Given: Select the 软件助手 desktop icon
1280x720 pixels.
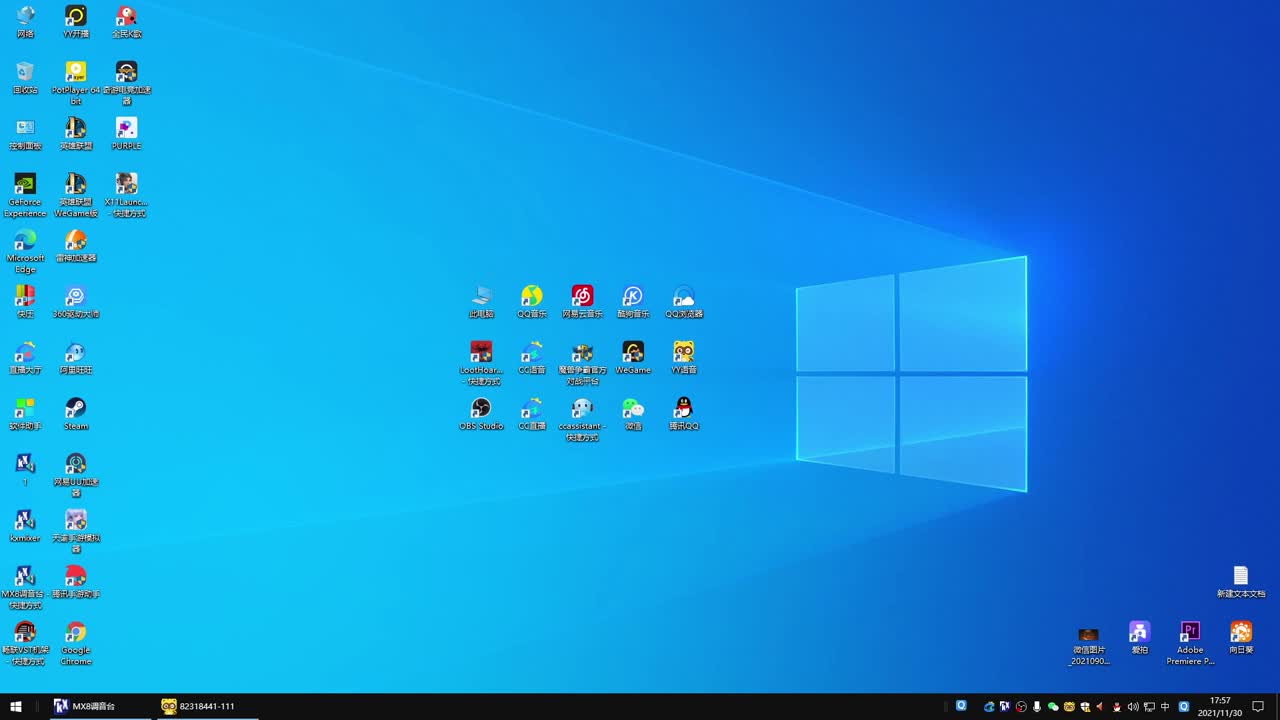Looking at the screenshot, I should tap(25, 414).
